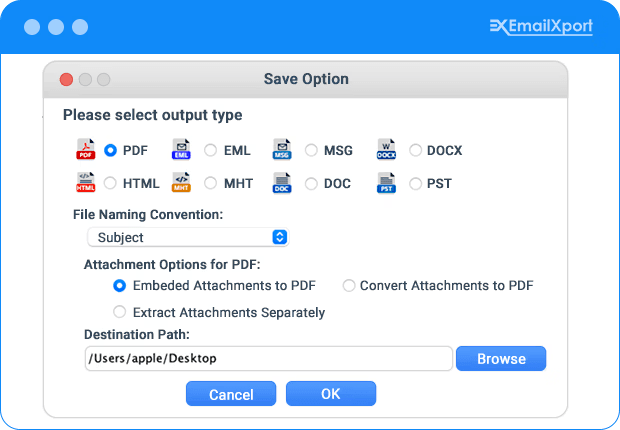
Task: Choose Convert Attachments to PDF option
Action: tap(349, 286)
